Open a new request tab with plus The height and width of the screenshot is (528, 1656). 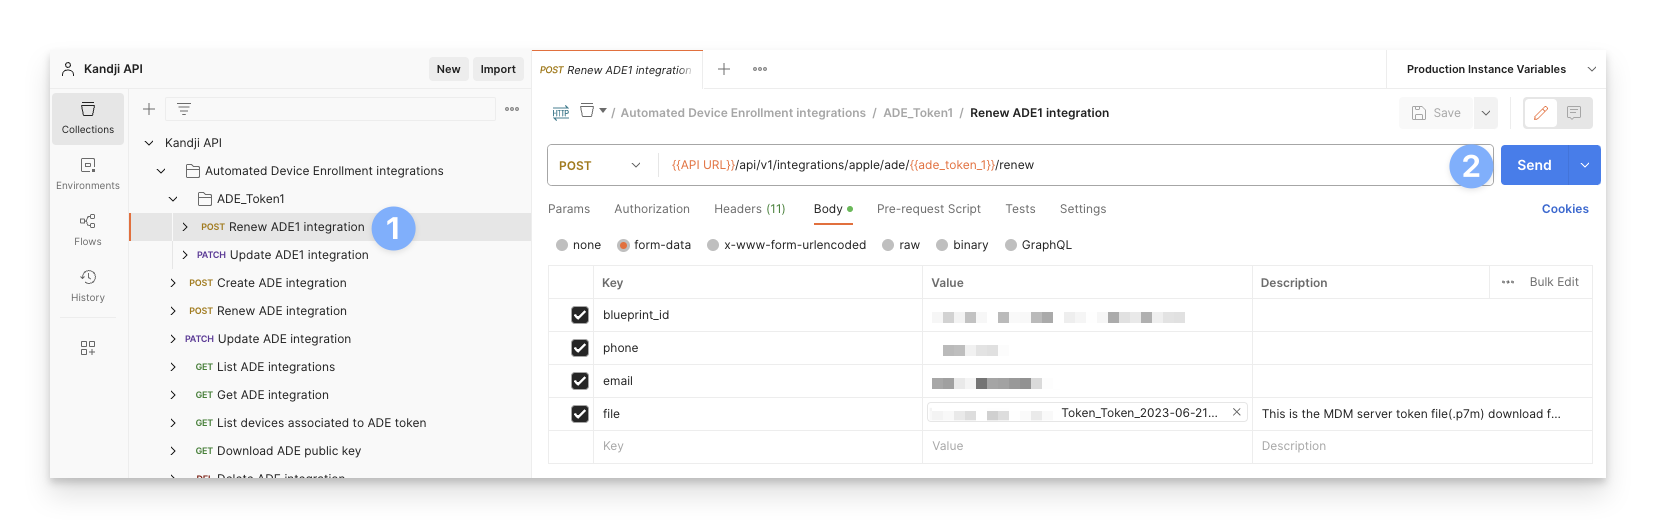pyautogui.click(x=724, y=69)
